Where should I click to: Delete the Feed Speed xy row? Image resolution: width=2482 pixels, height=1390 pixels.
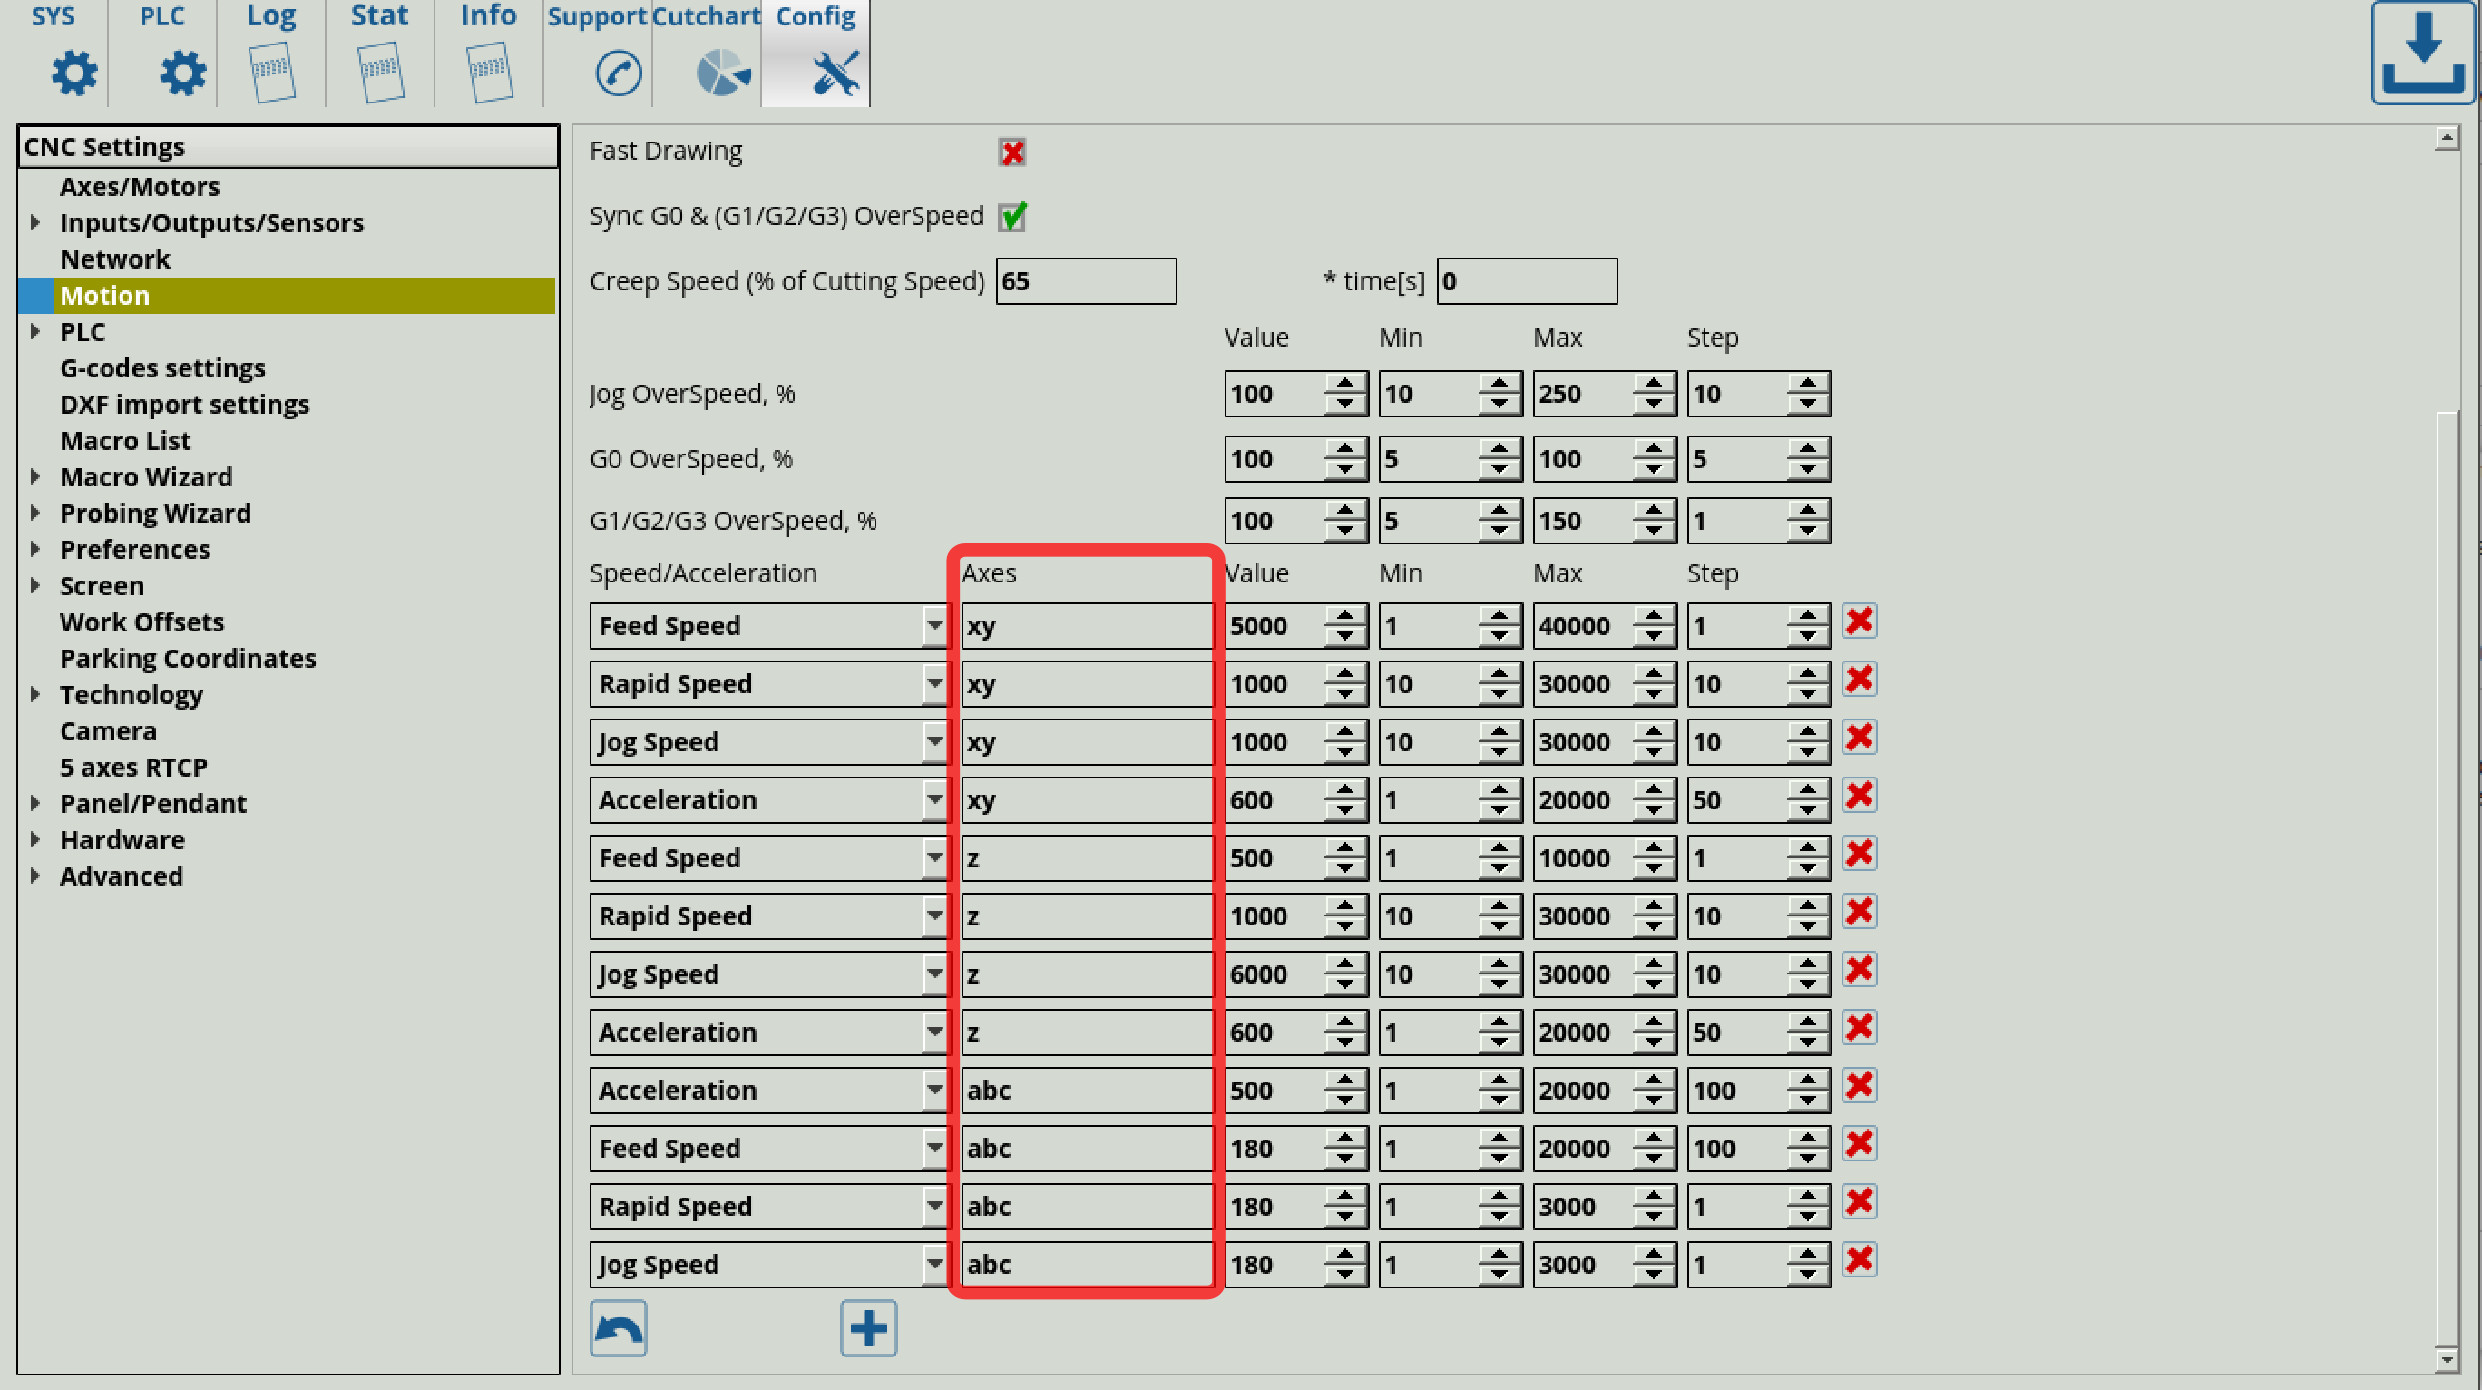1859,622
